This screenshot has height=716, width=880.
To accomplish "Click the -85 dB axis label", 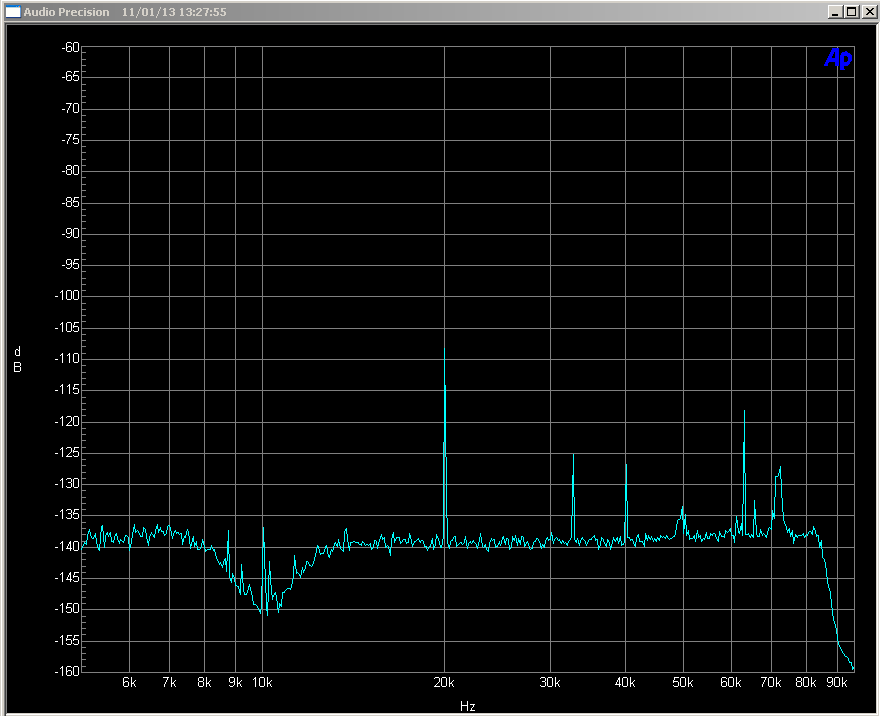I will pos(70,203).
